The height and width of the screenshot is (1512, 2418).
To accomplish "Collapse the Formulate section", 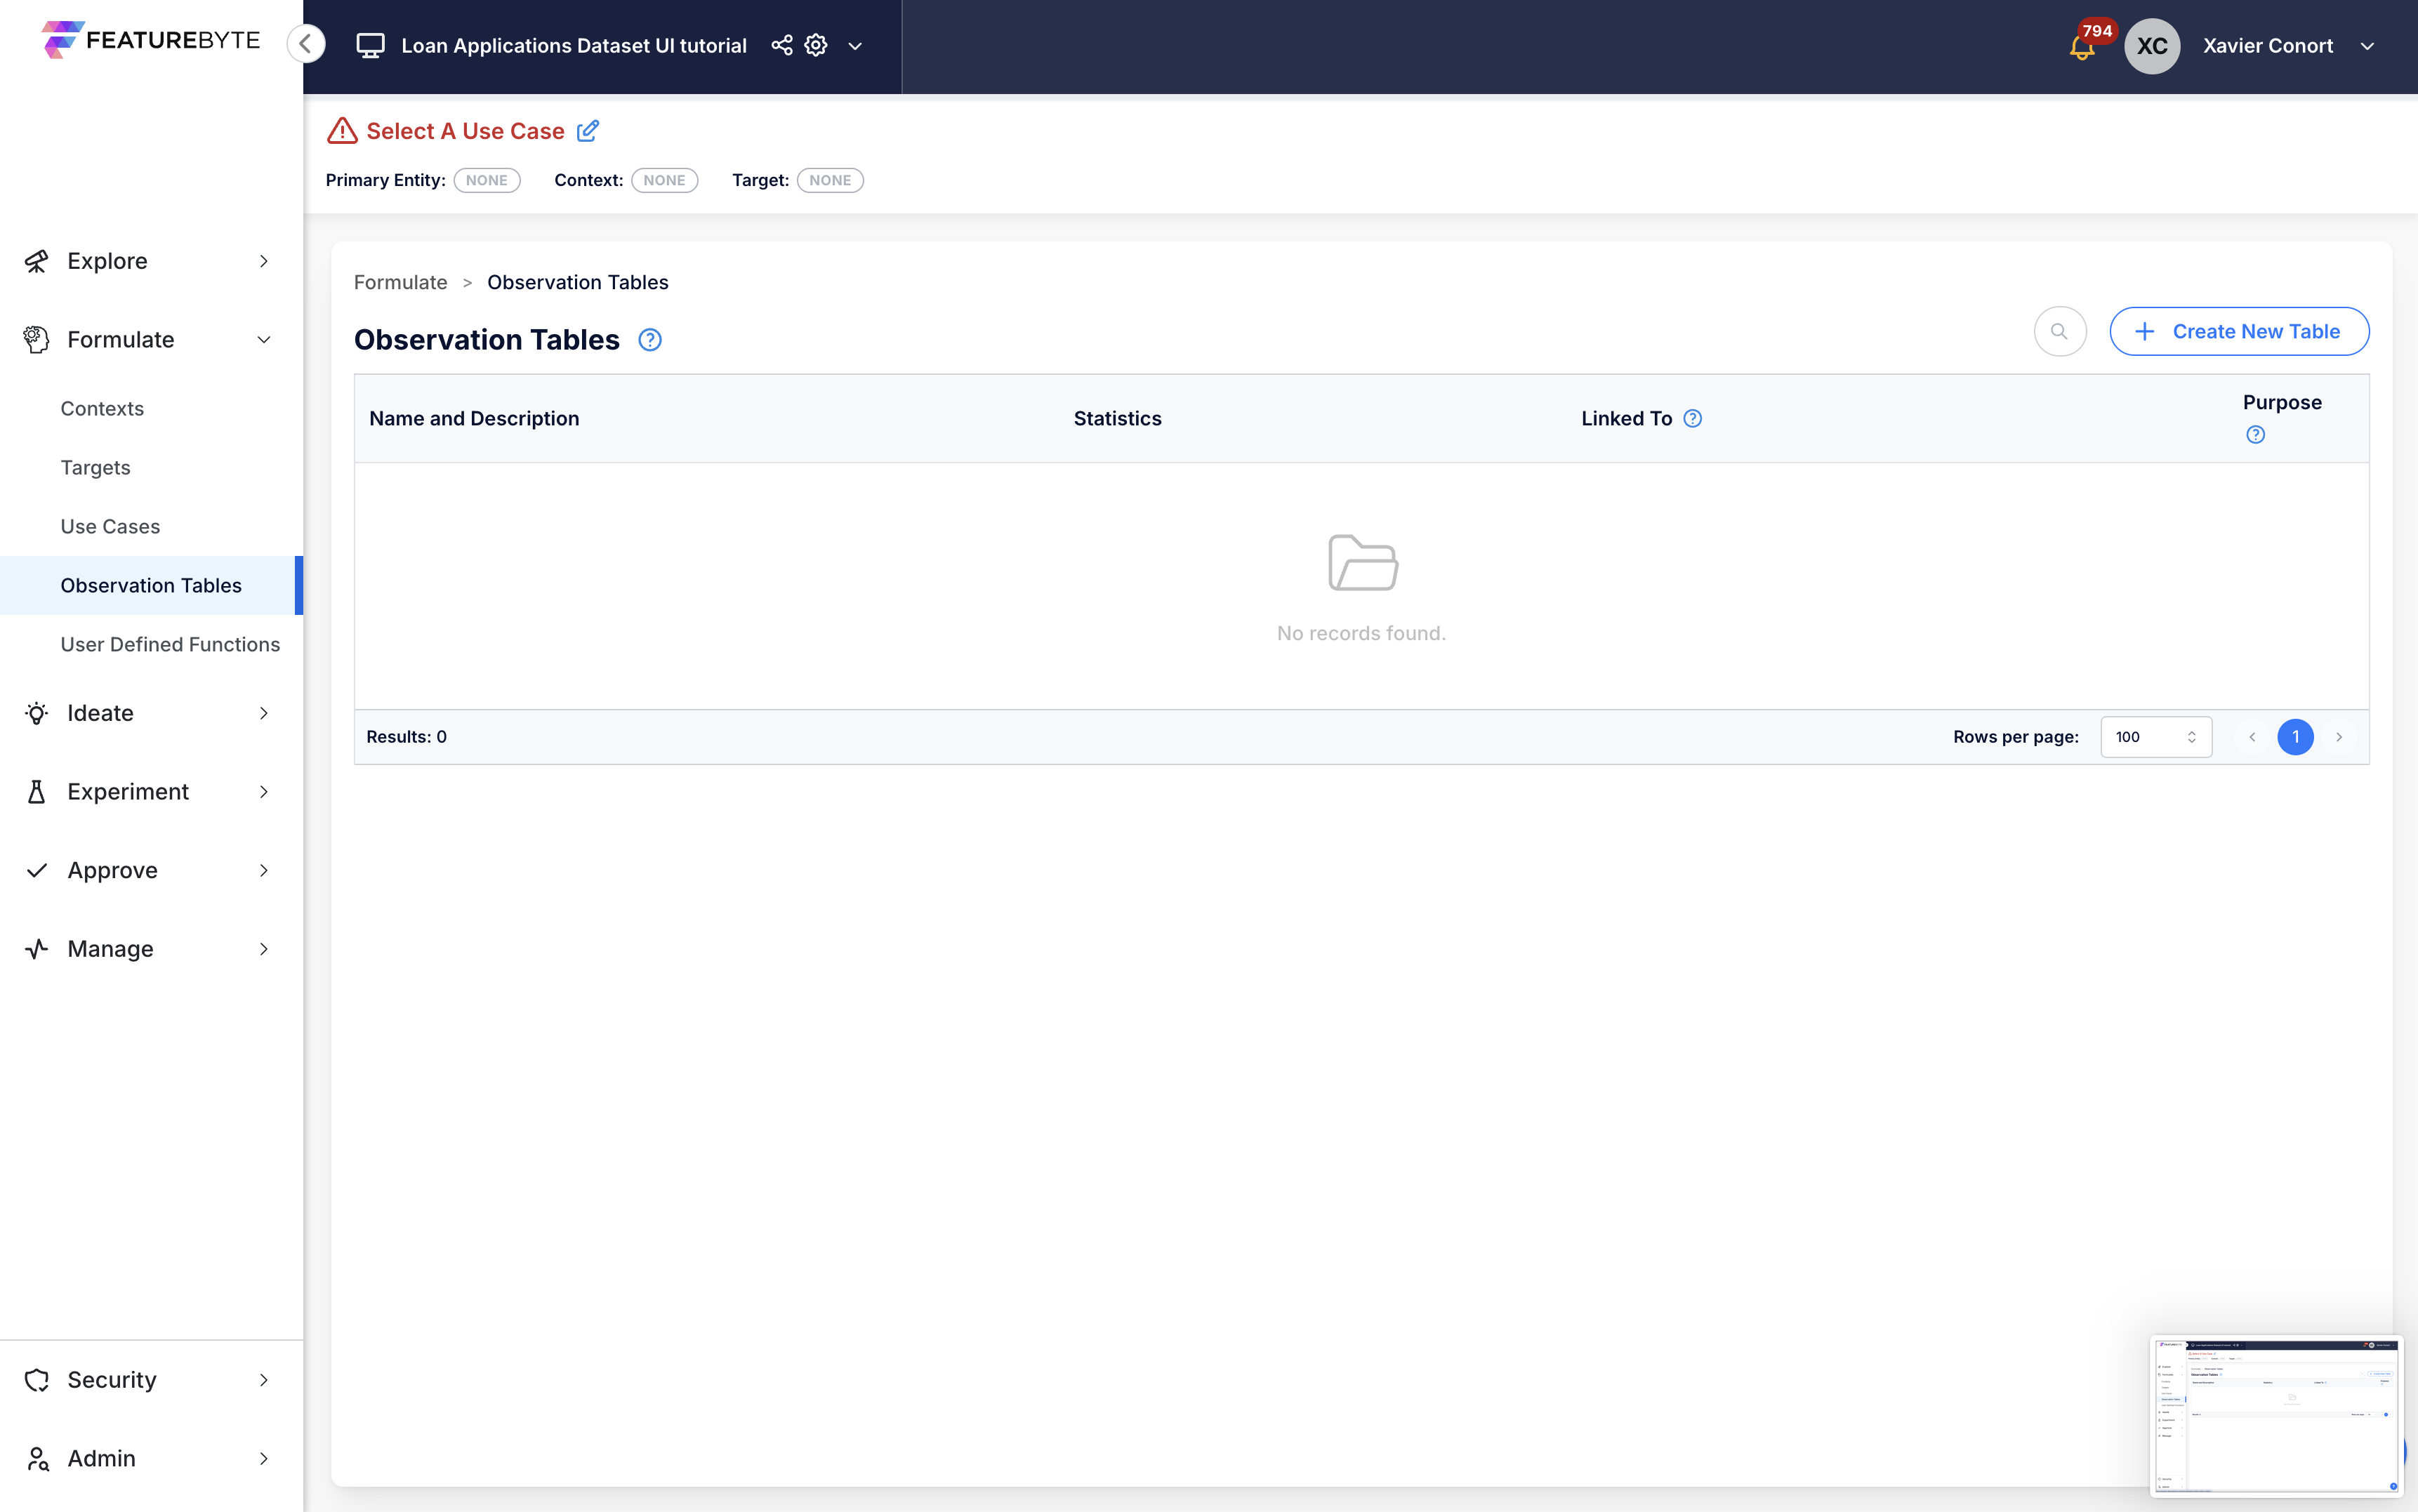I will tap(151, 340).
